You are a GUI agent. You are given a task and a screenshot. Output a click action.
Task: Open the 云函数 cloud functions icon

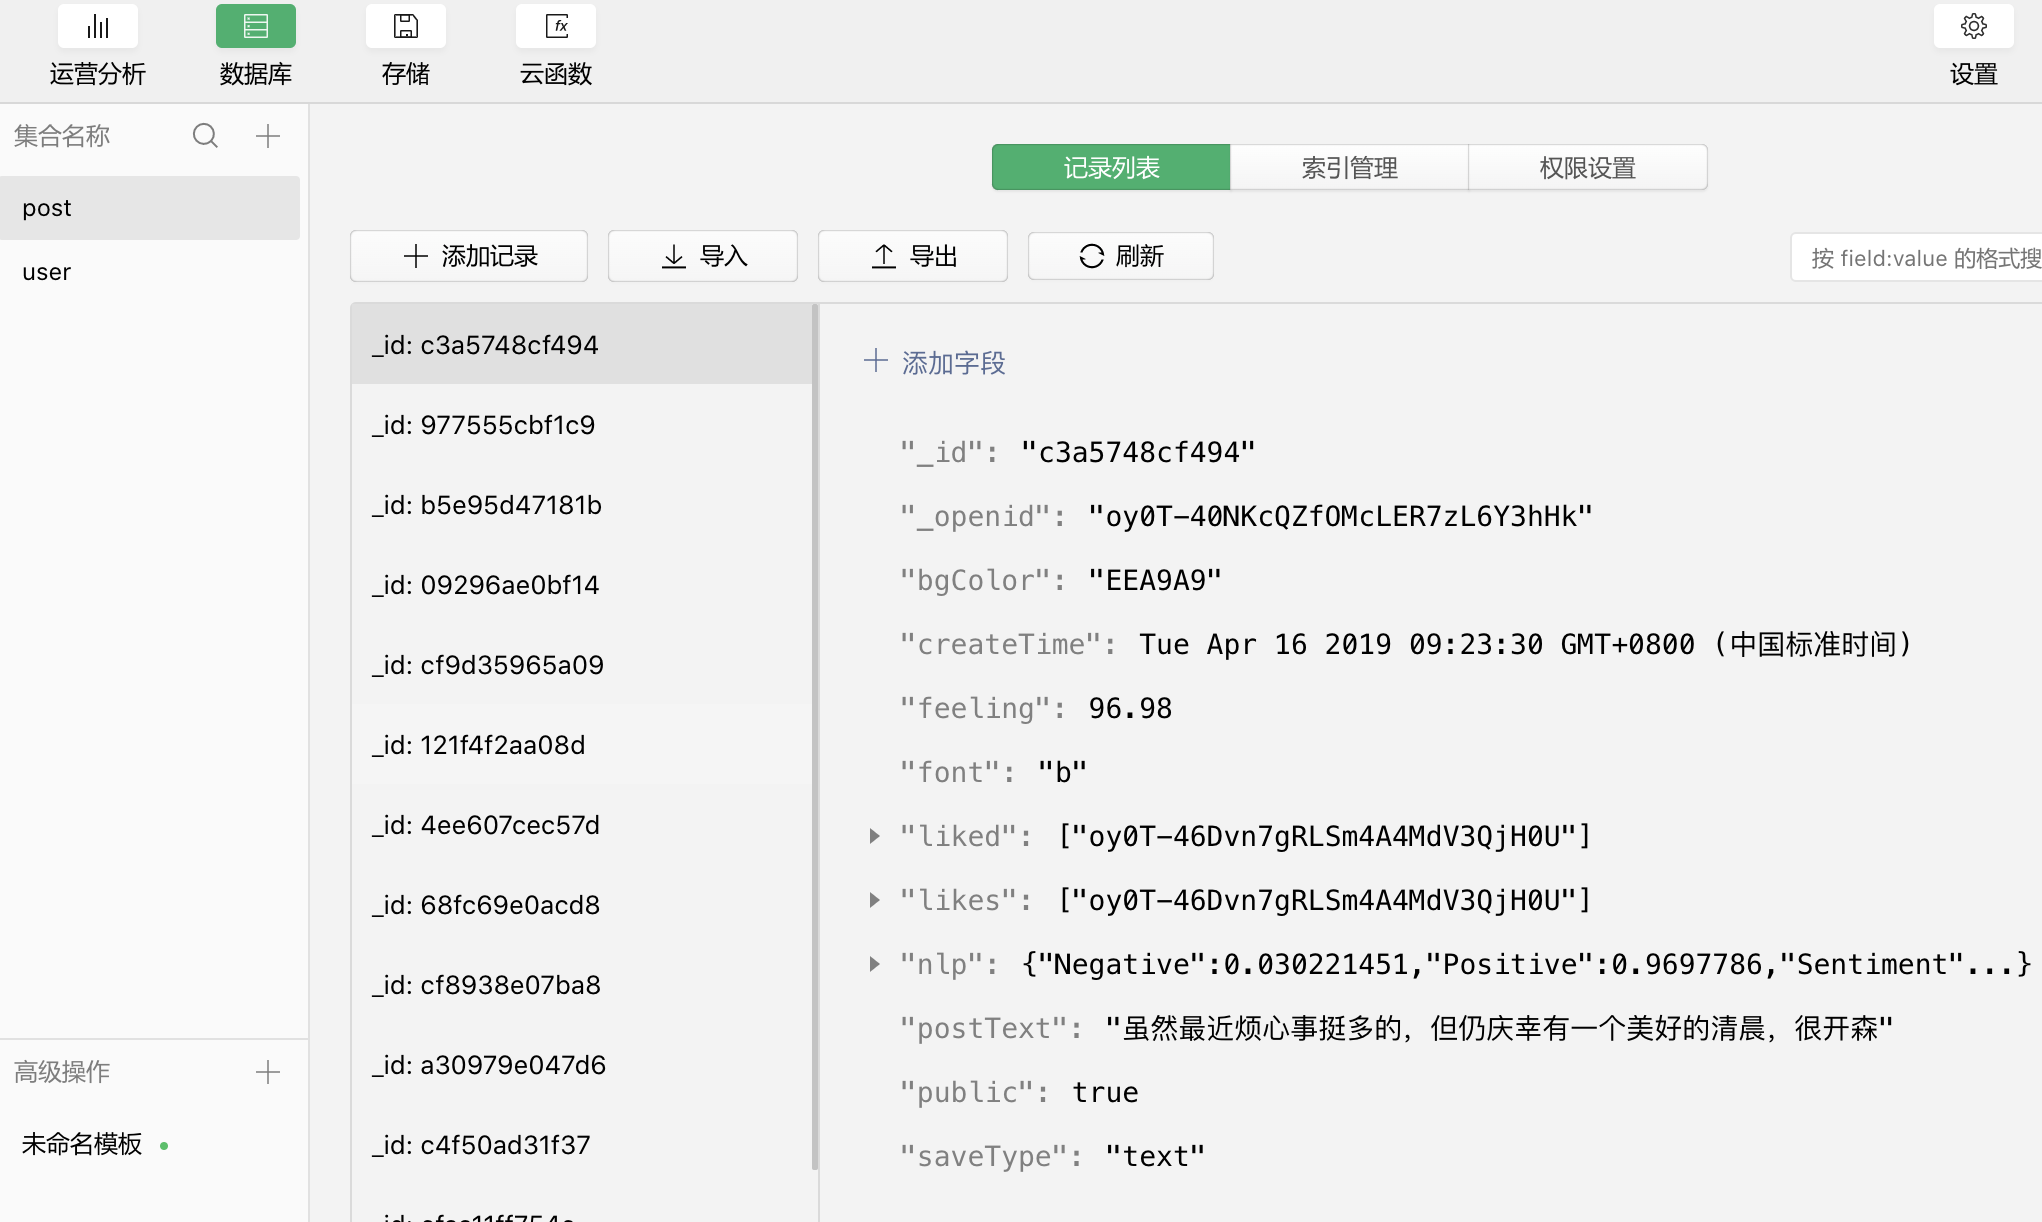556,27
